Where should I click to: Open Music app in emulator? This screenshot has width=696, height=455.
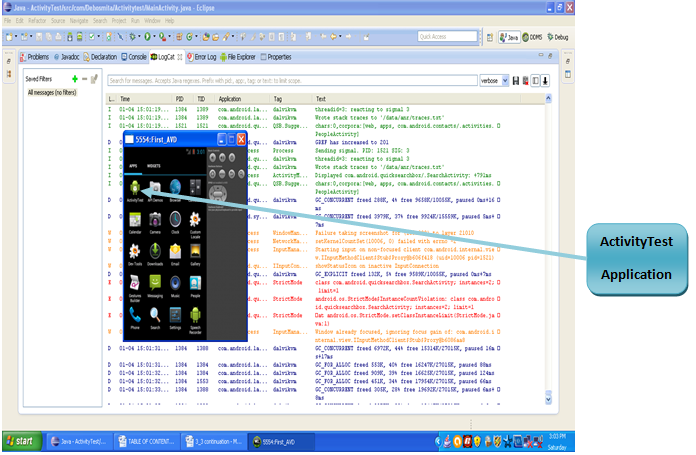tap(175, 286)
